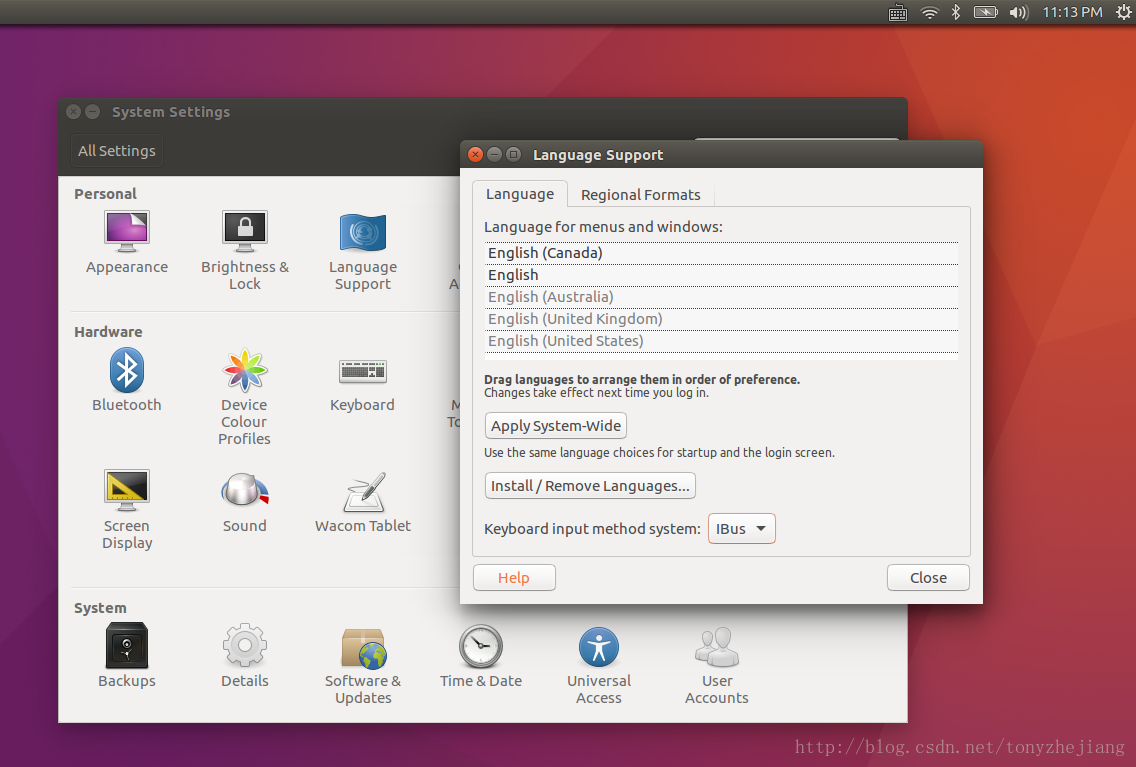Click Apply System-Wide button
Screen dimensions: 1136x767
pyautogui.click(x=556, y=426)
